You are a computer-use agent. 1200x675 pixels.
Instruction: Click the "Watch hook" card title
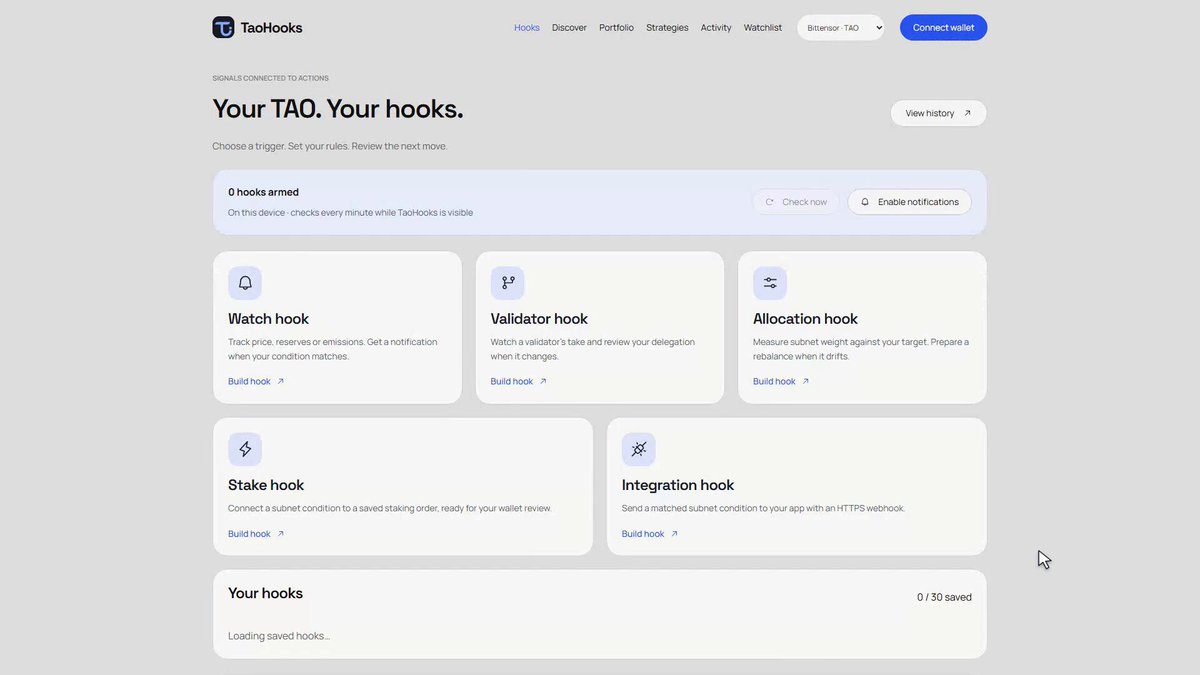(268, 319)
